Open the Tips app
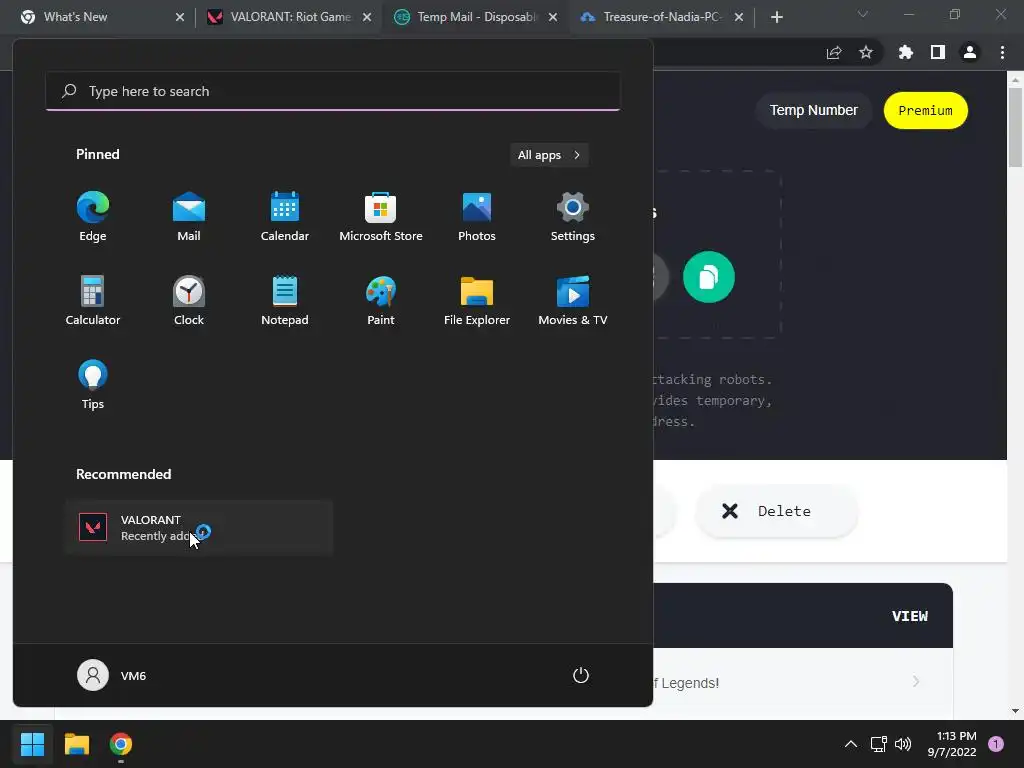This screenshot has height=768, width=1024. click(93, 385)
